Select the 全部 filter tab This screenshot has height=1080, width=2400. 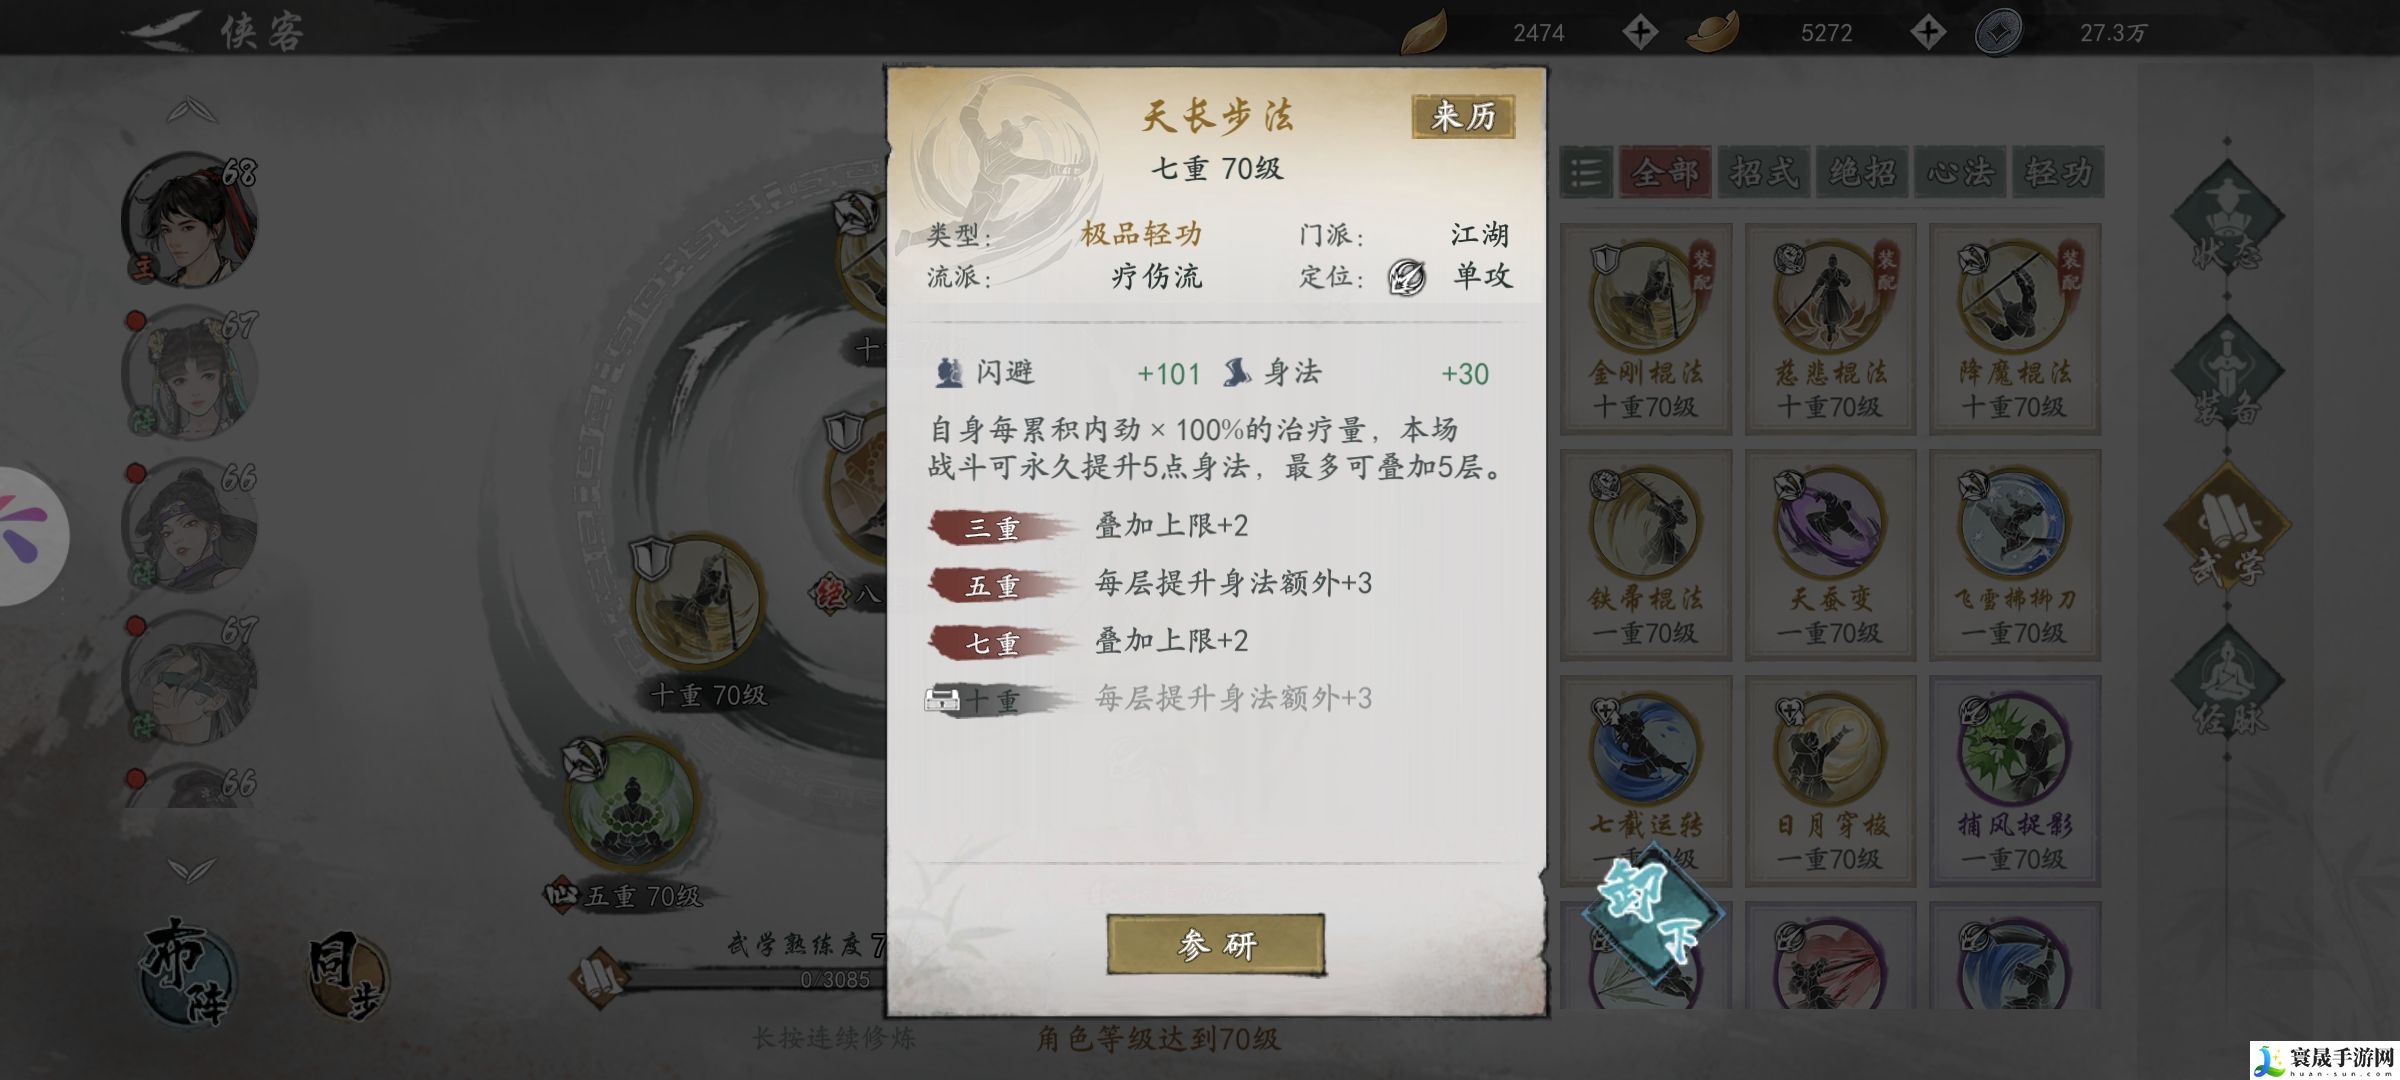coord(1665,173)
